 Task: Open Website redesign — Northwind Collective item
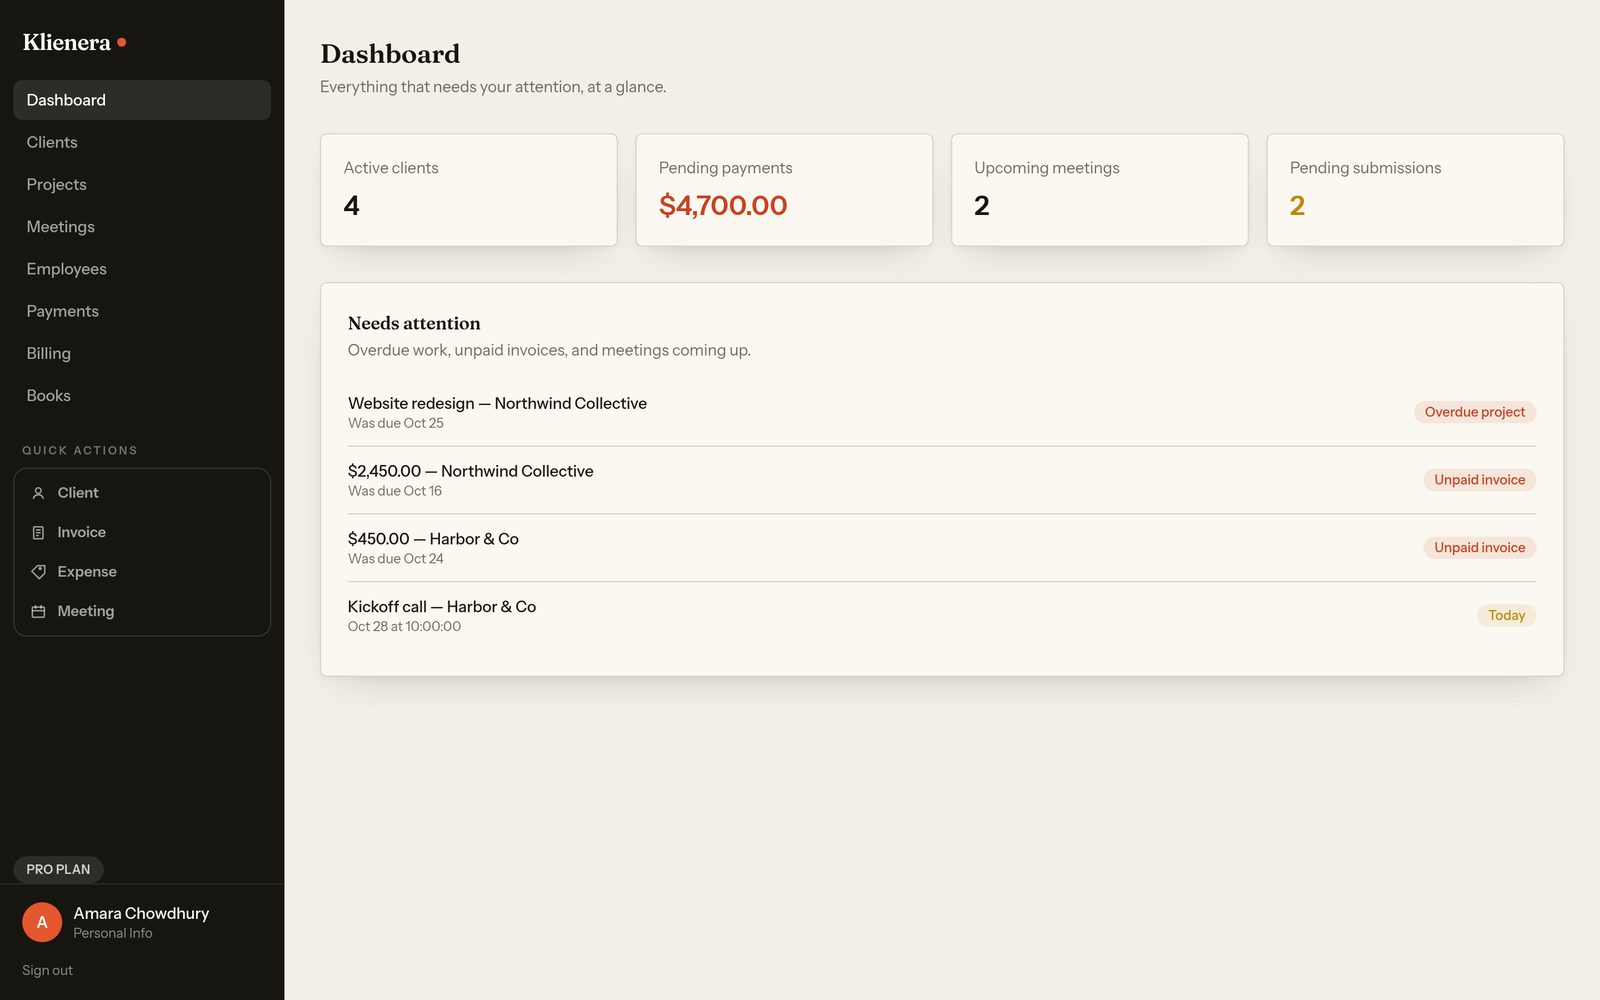[x=942, y=412]
